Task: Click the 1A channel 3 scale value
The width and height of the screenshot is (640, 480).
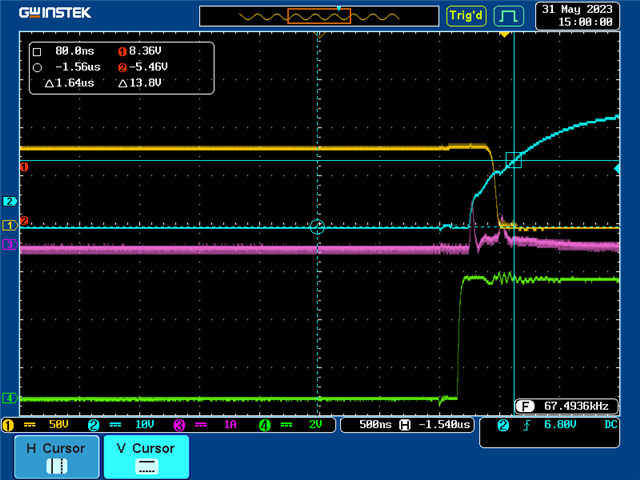Action: pyautogui.click(x=230, y=425)
